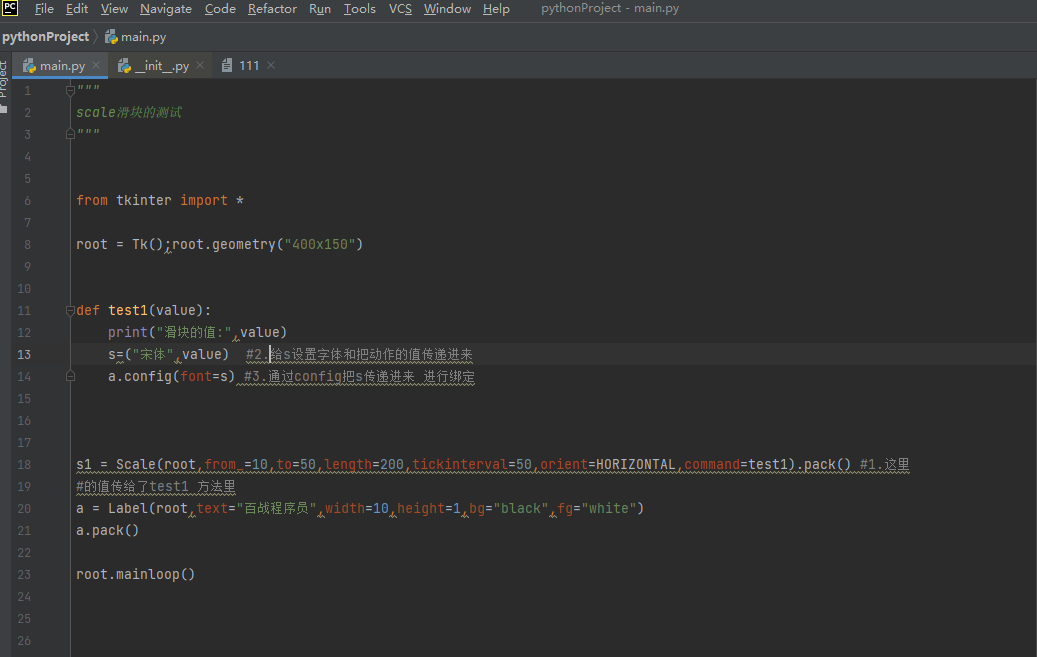Click the word "tkinter" in the import line

(144, 200)
